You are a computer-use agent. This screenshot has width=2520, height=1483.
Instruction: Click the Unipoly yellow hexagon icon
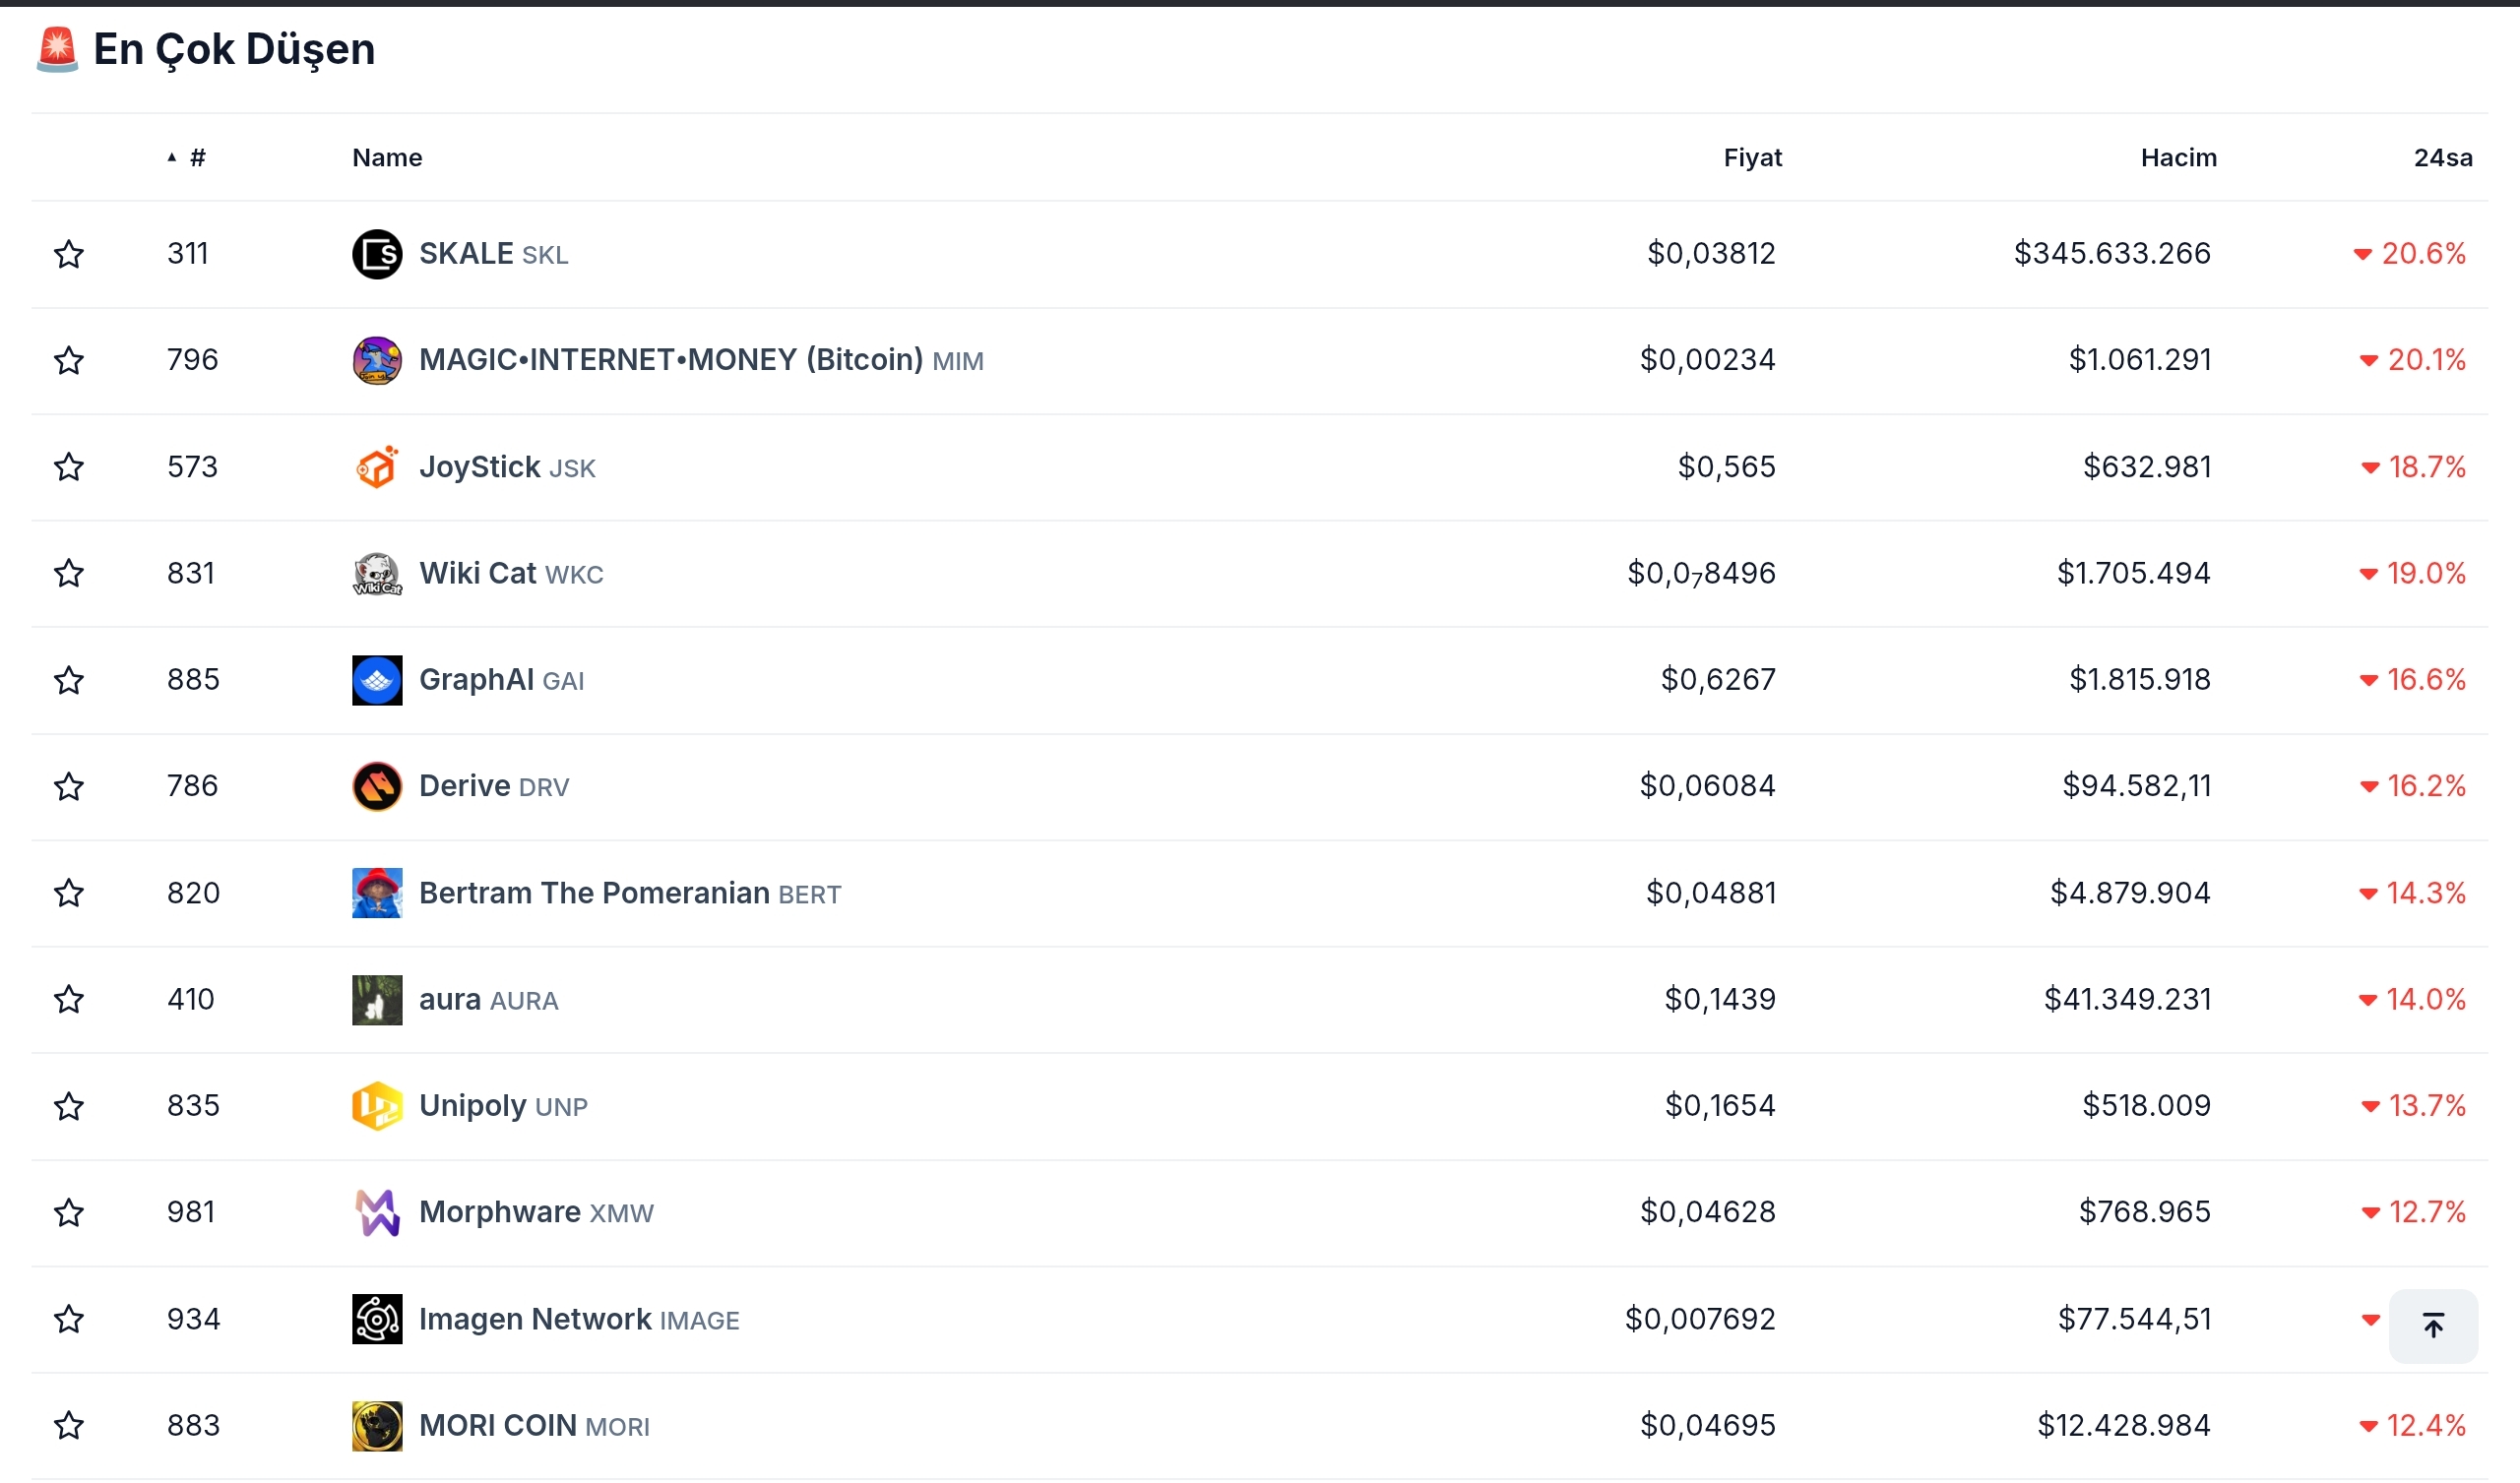pos(377,1106)
